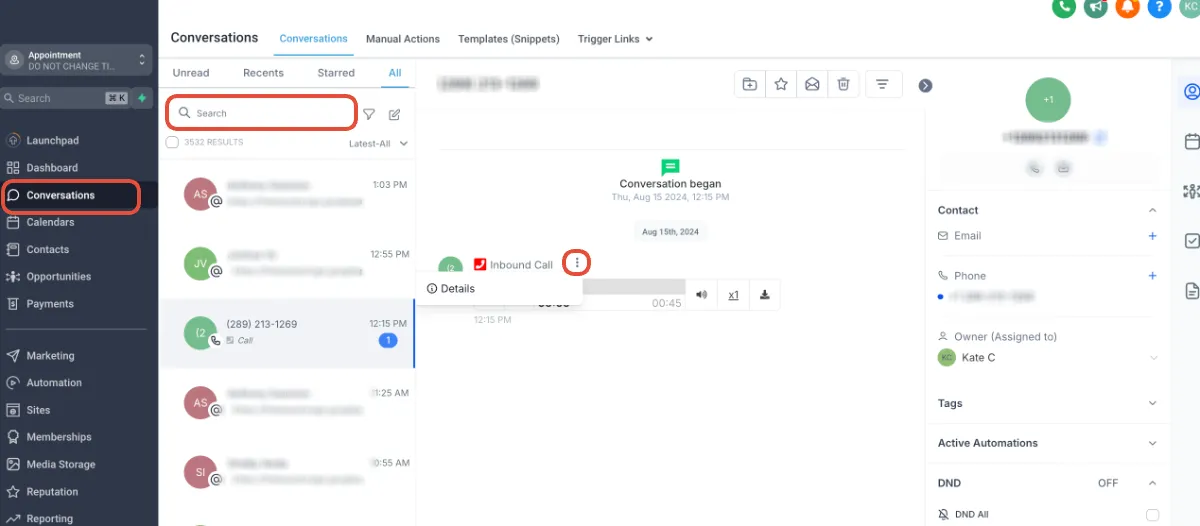Viewport: 1200px width, 526px height.
Task: Star this conversation using the star icon
Action: pos(781,85)
